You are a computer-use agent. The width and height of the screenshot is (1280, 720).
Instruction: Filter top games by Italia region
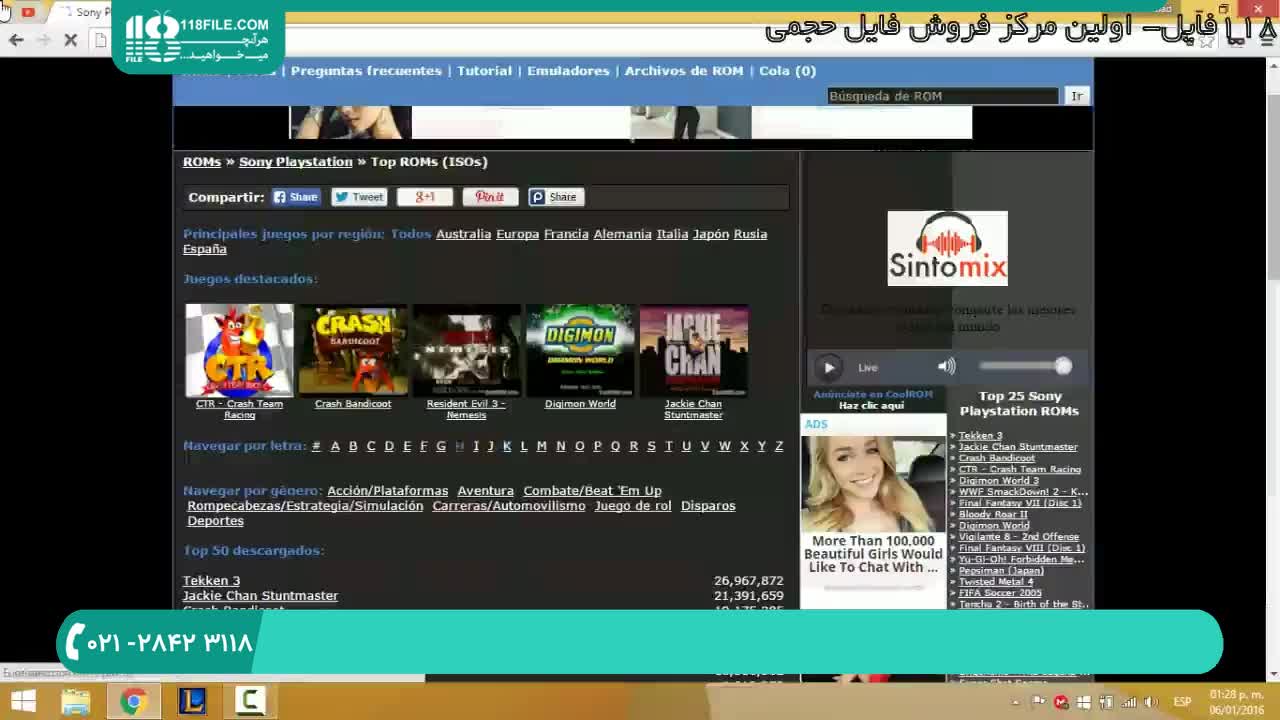coord(672,234)
